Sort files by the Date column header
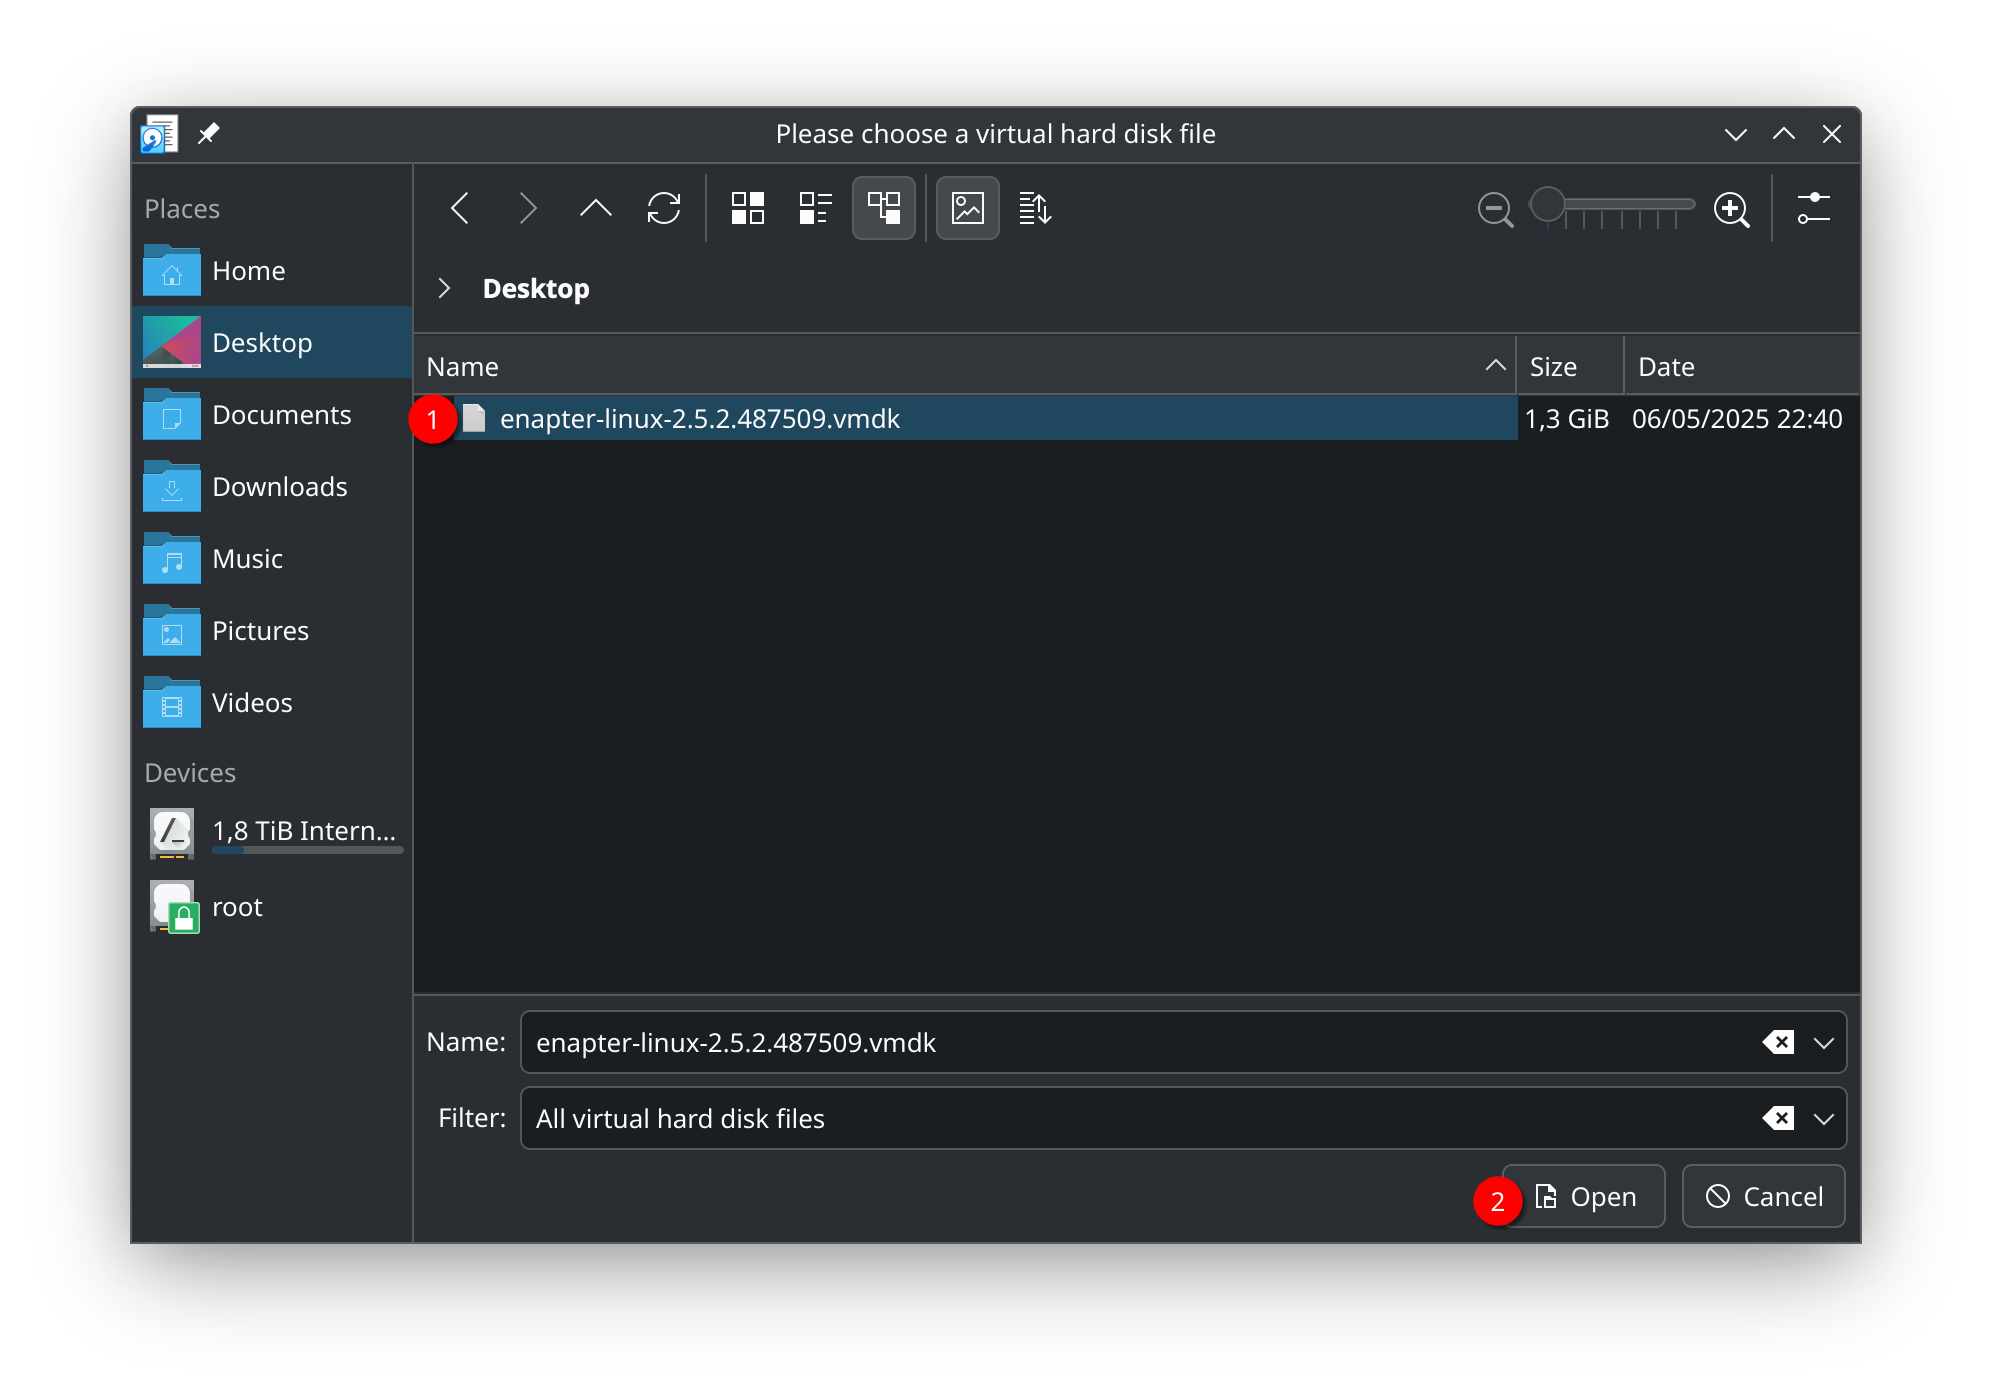This screenshot has width=1992, height=1398. coord(1667,365)
